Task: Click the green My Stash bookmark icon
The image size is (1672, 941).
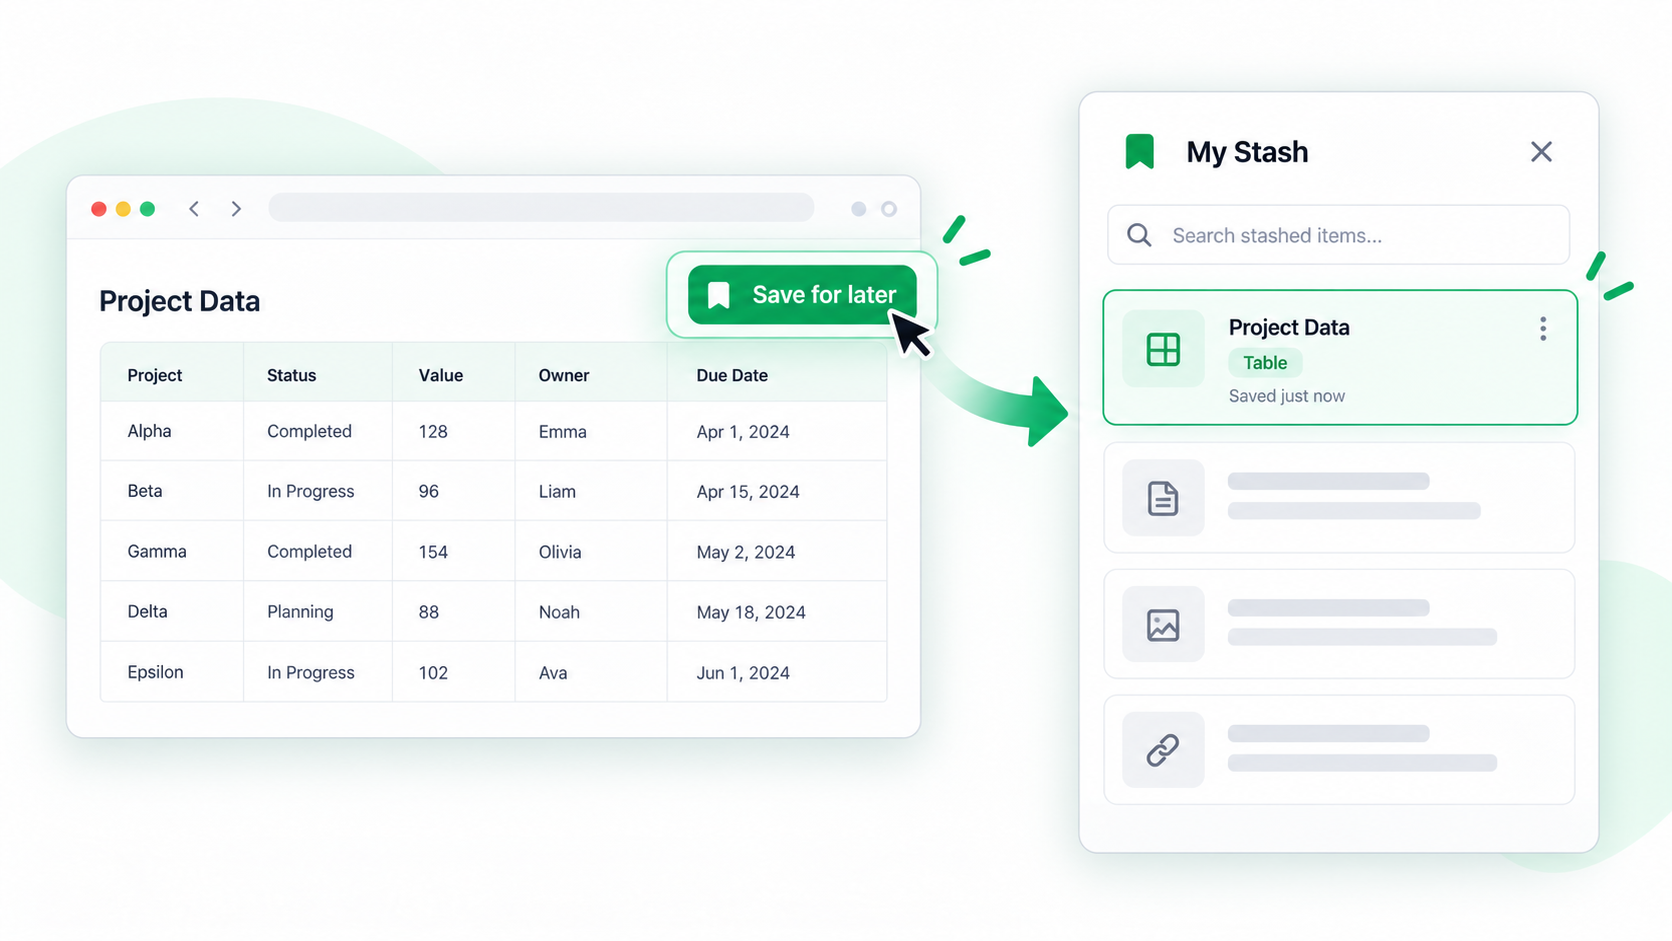Action: point(1140,152)
